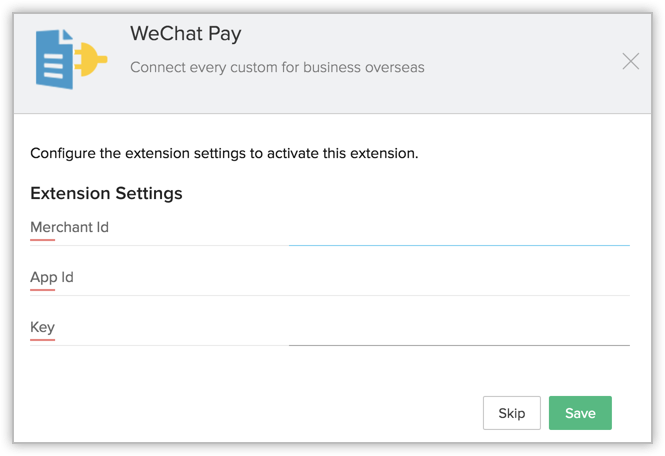
Task: Click the 'Configure the extension settings' instruction text
Action: [224, 154]
